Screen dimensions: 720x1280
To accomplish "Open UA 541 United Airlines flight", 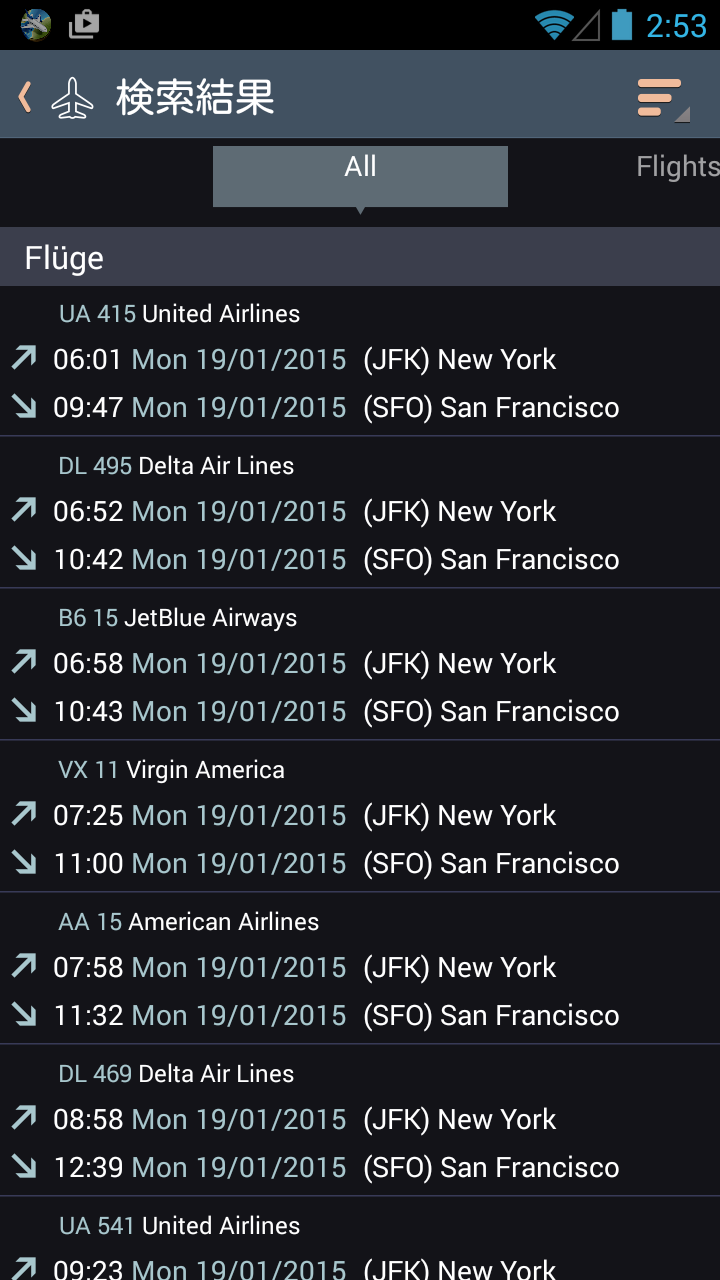I will tap(360, 1239).
